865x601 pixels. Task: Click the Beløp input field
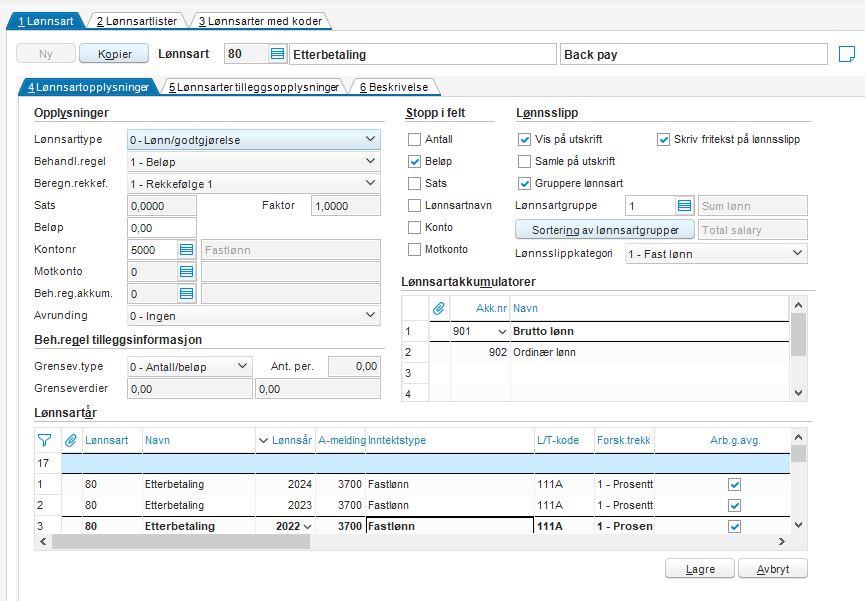[x=162, y=228]
